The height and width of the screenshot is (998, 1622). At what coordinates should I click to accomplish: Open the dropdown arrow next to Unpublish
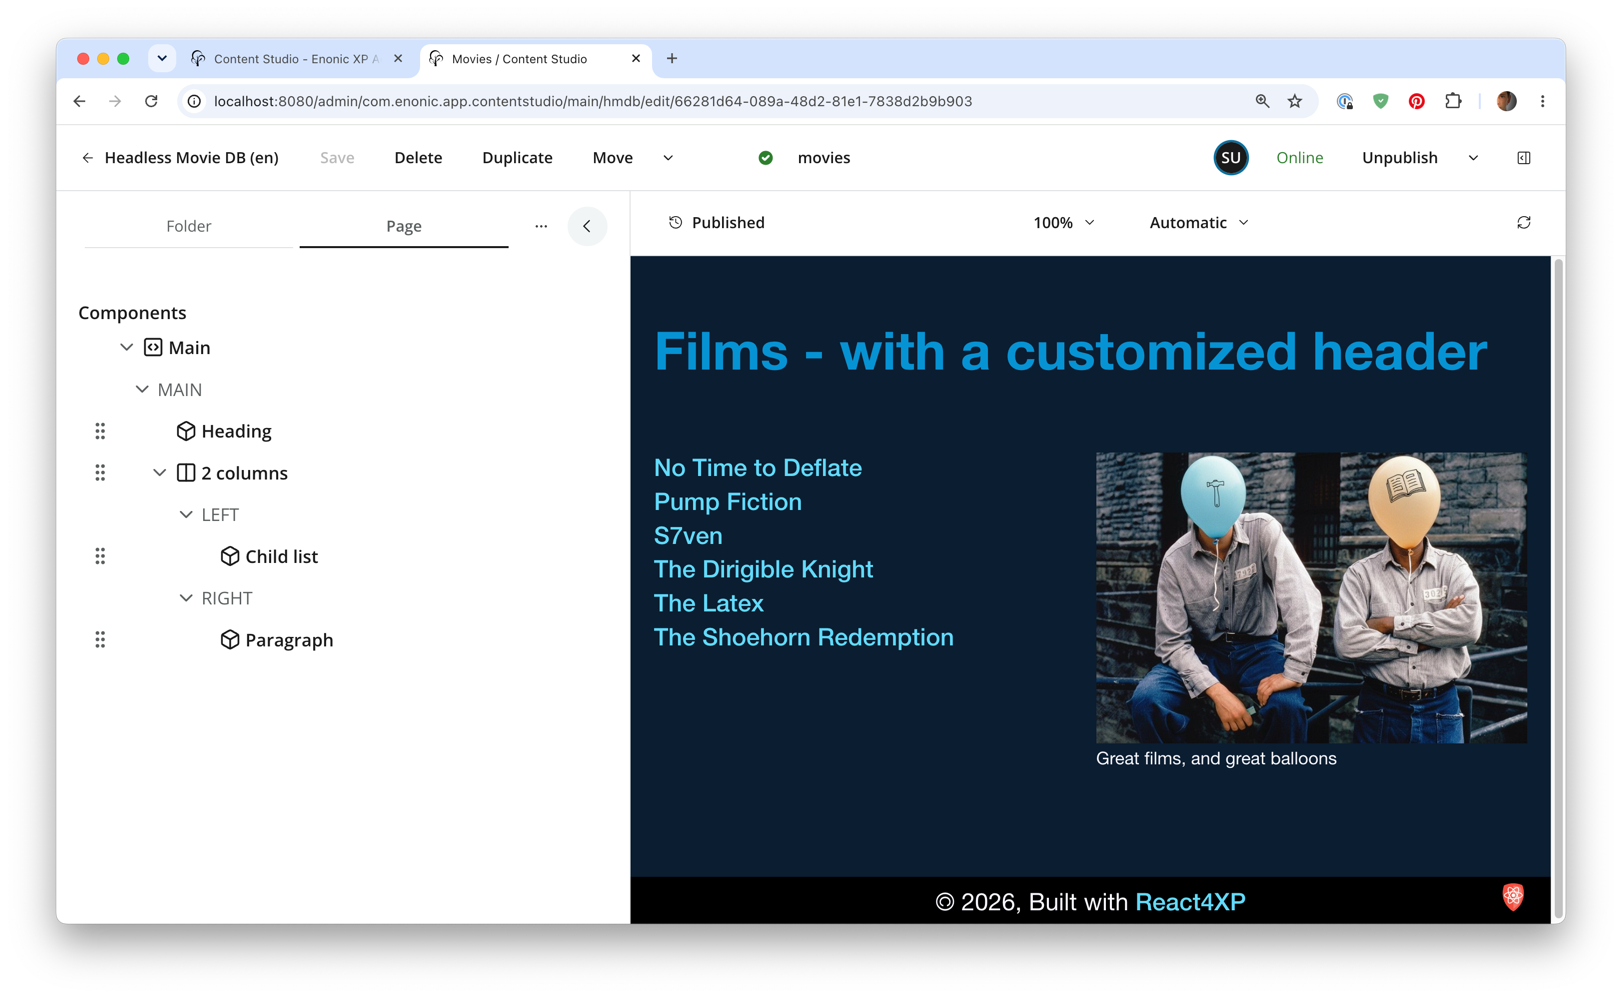[x=1473, y=158]
